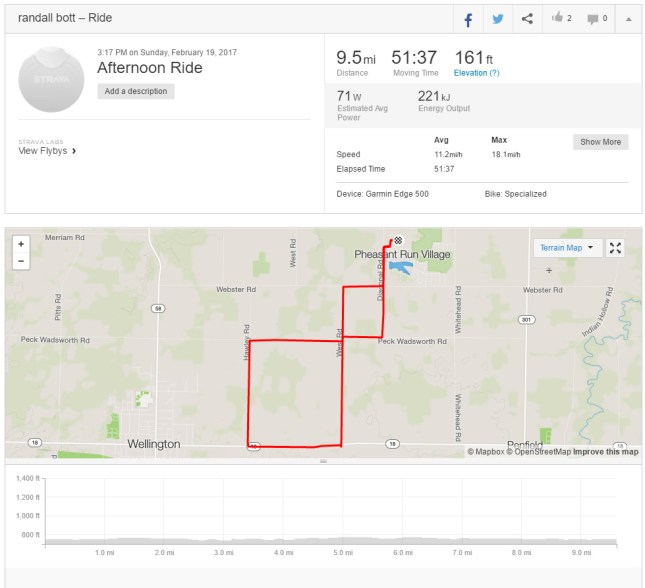This screenshot has height=588, width=645.
Task: Expand map to full screen
Action: pos(616,248)
